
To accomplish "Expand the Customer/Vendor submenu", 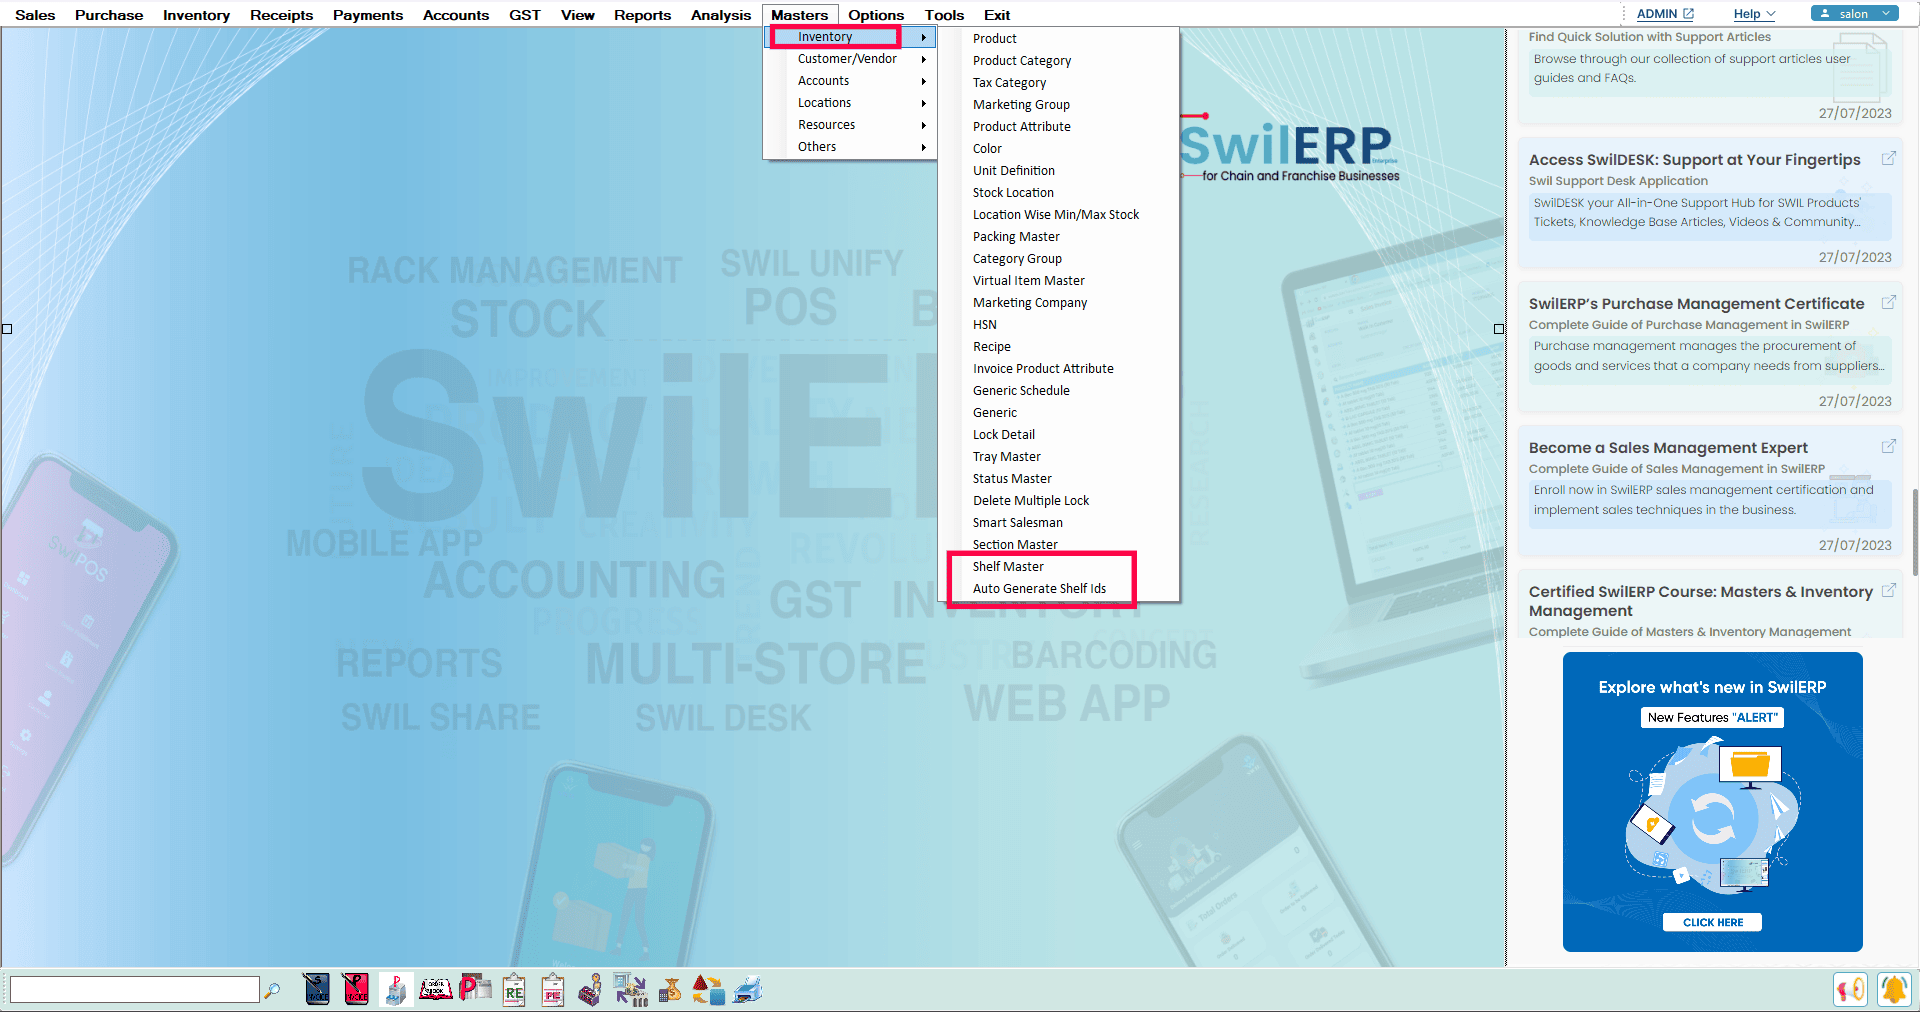I will 850,59.
